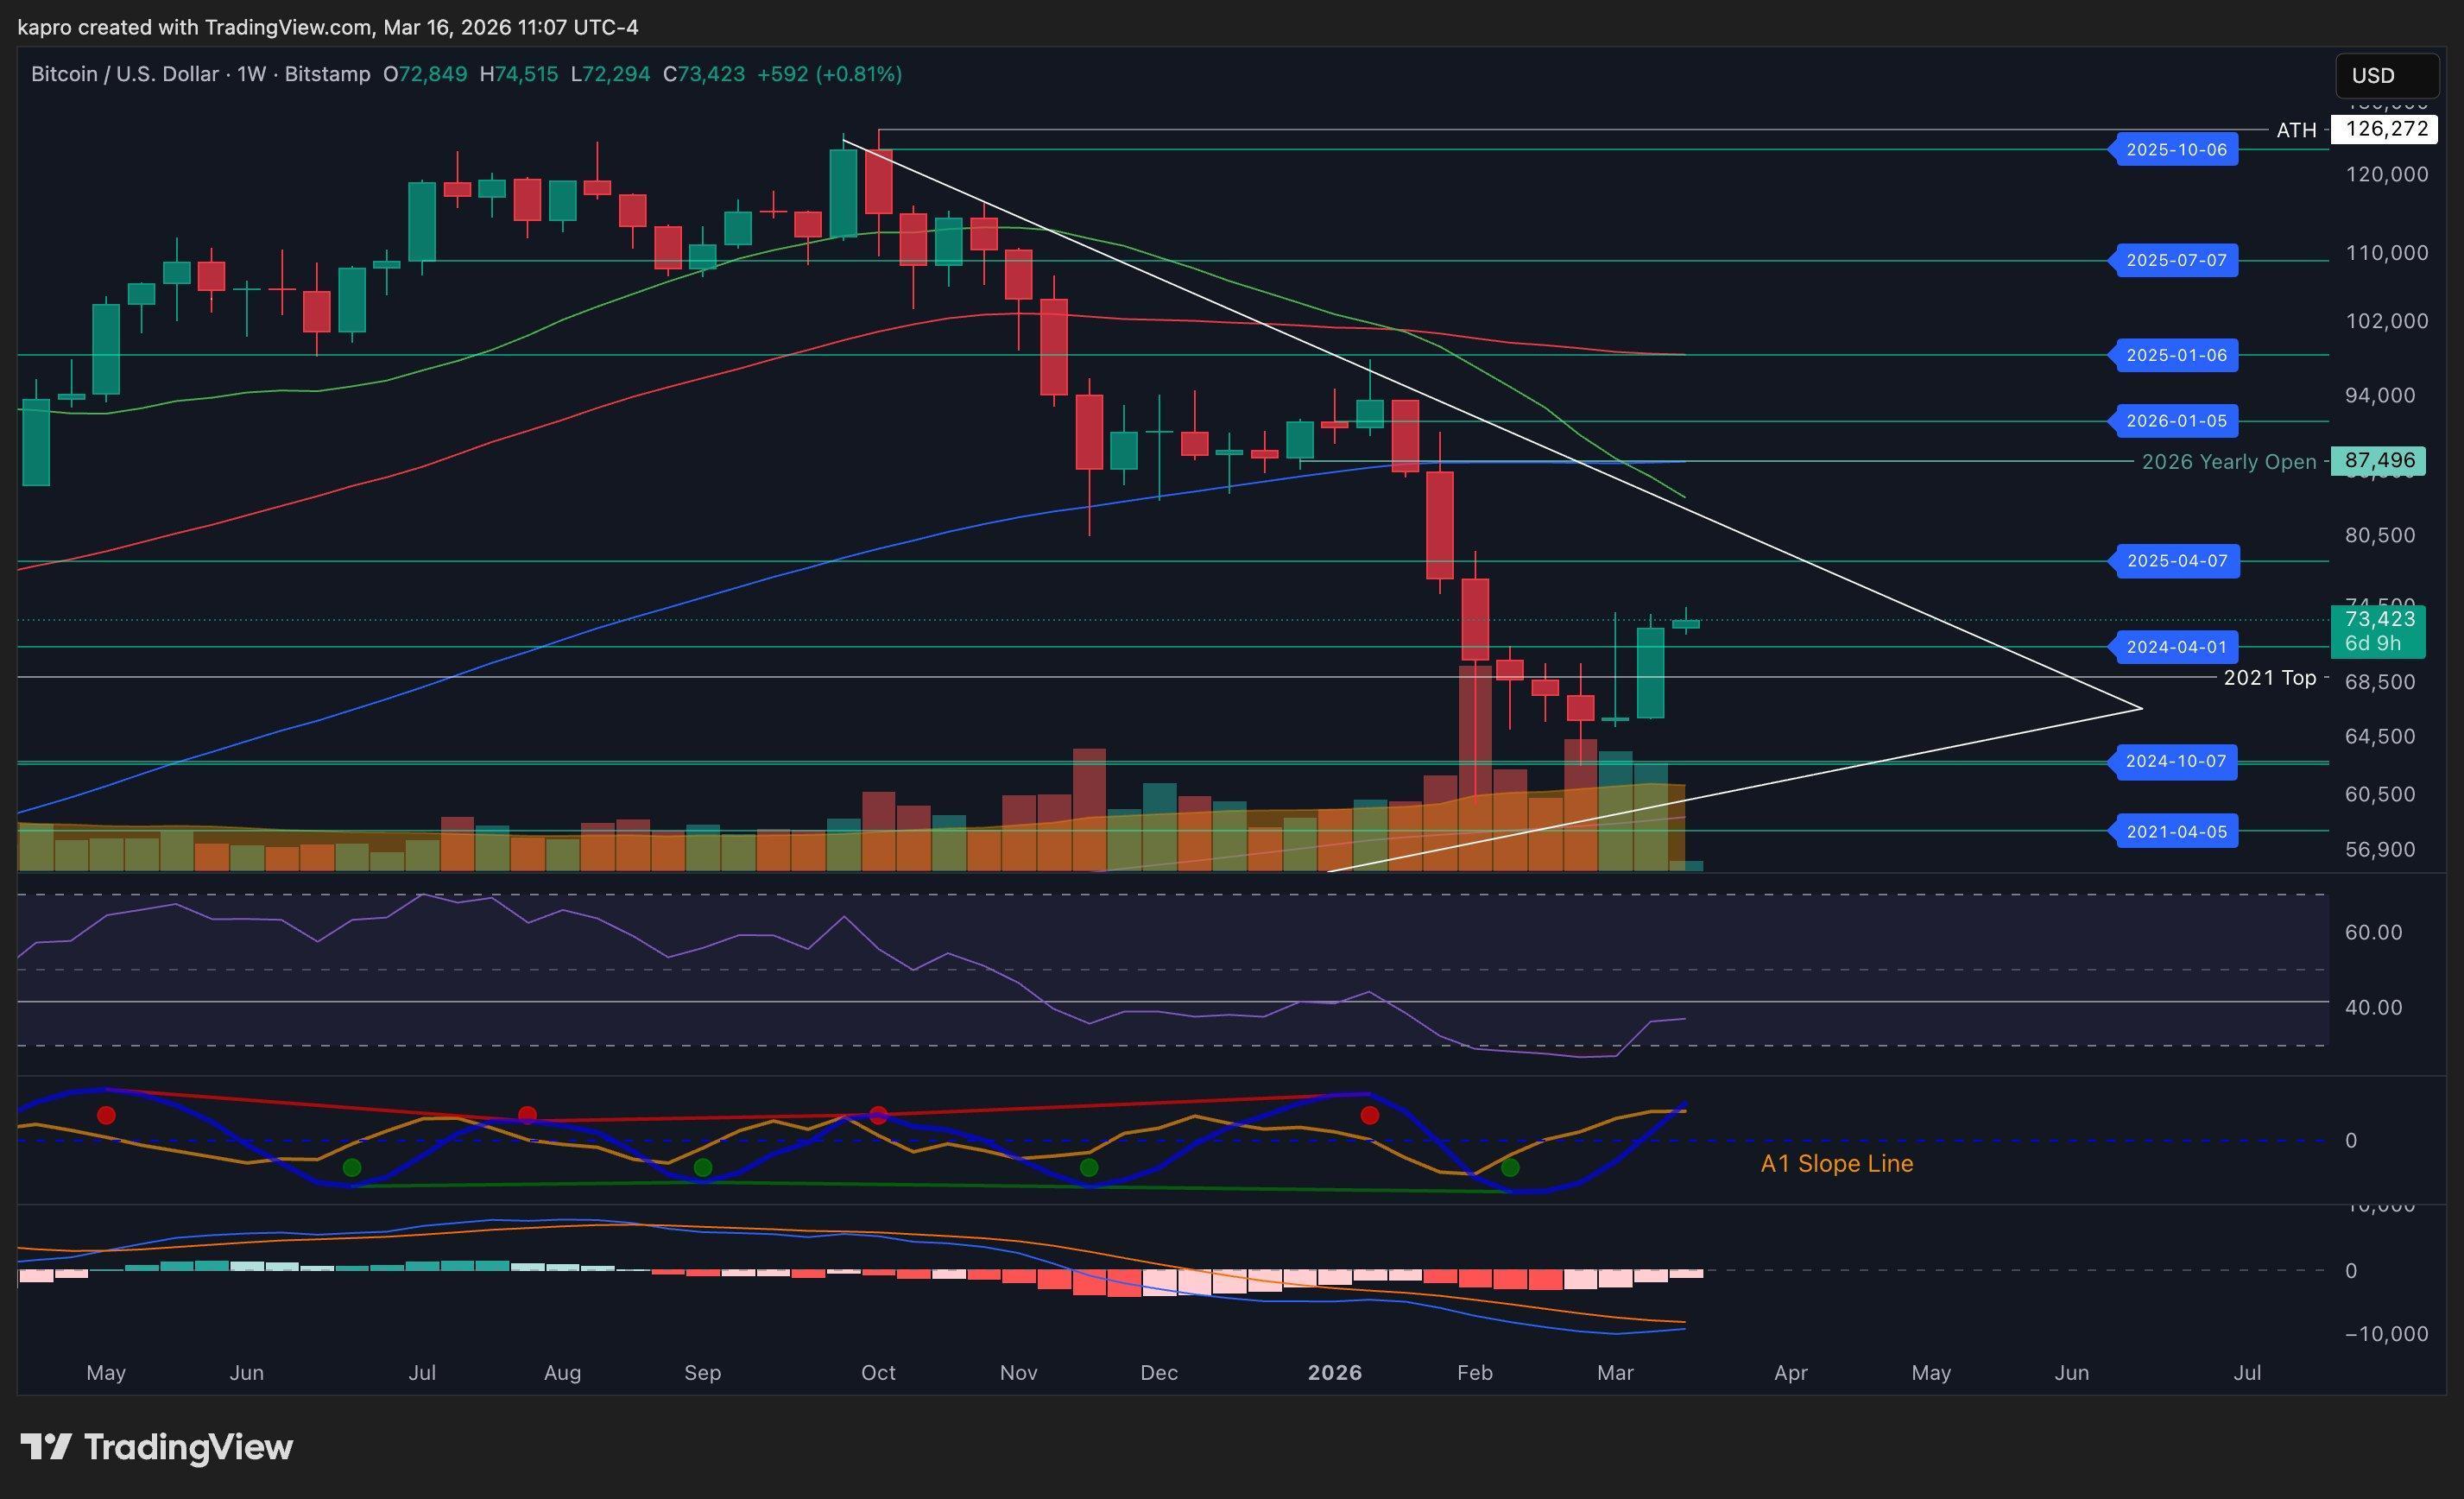Image resolution: width=2464 pixels, height=1499 pixels.
Task: Click the 126,272 ATH price box
Action: (x=2385, y=129)
